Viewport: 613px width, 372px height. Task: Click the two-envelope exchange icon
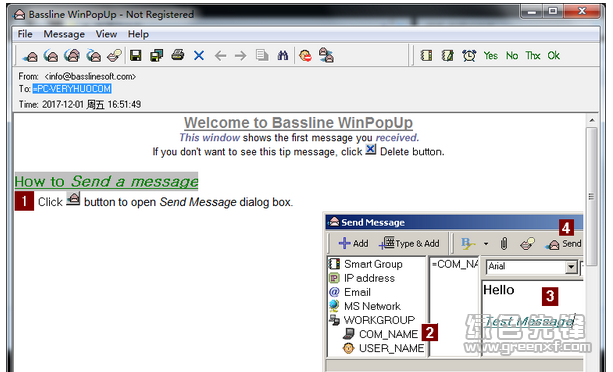coord(326,55)
